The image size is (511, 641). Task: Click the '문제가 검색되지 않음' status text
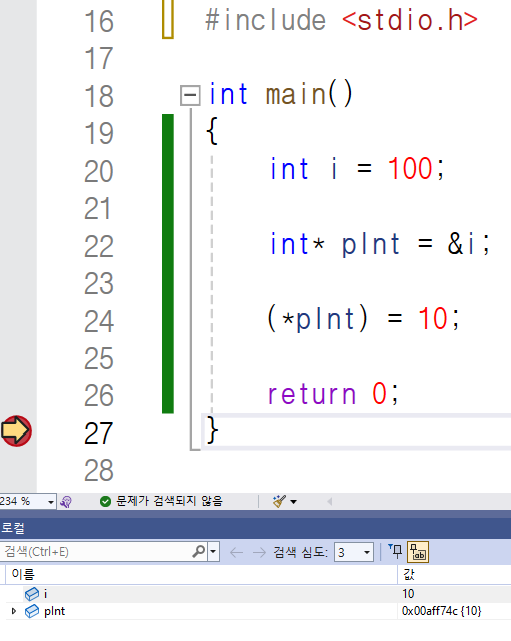[x=169, y=501]
